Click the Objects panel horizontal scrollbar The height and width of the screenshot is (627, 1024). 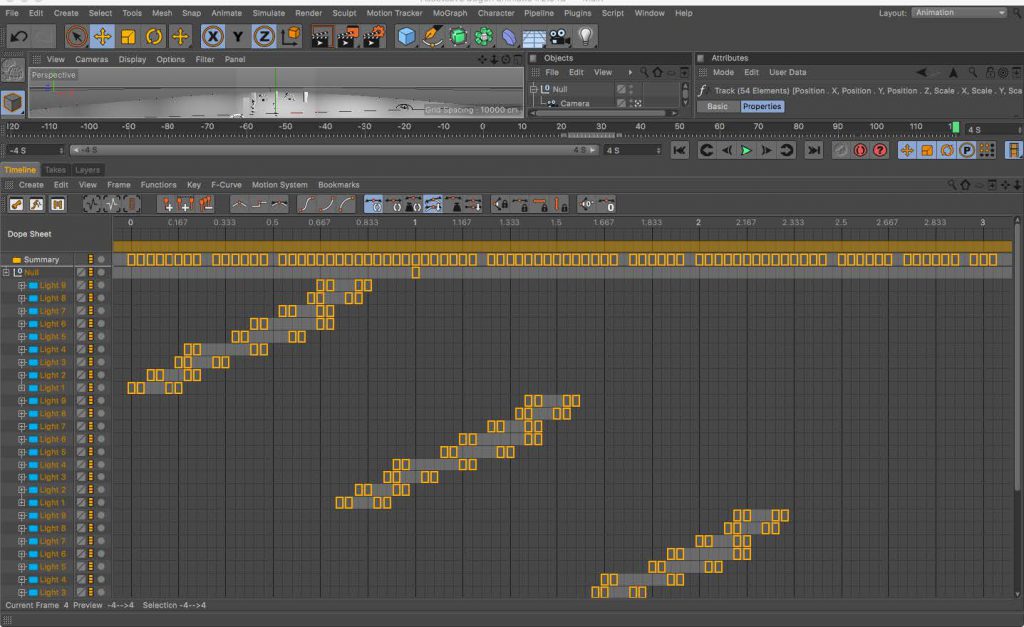[x=604, y=113]
